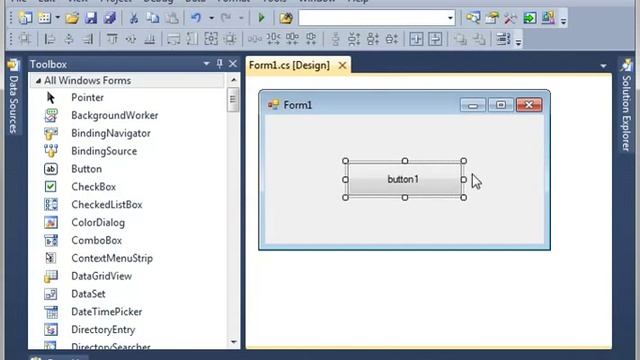Open the Add New Item dropdown arrow
Viewport: 640px width, 360px height.
(x=58, y=18)
